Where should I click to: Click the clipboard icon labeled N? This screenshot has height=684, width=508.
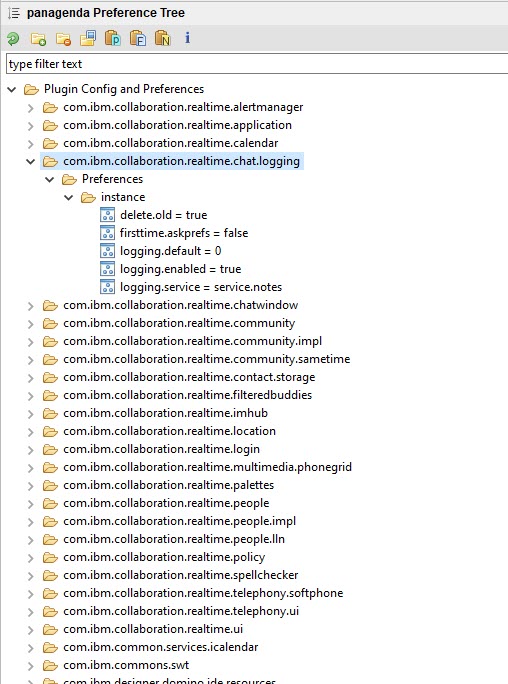163,38
